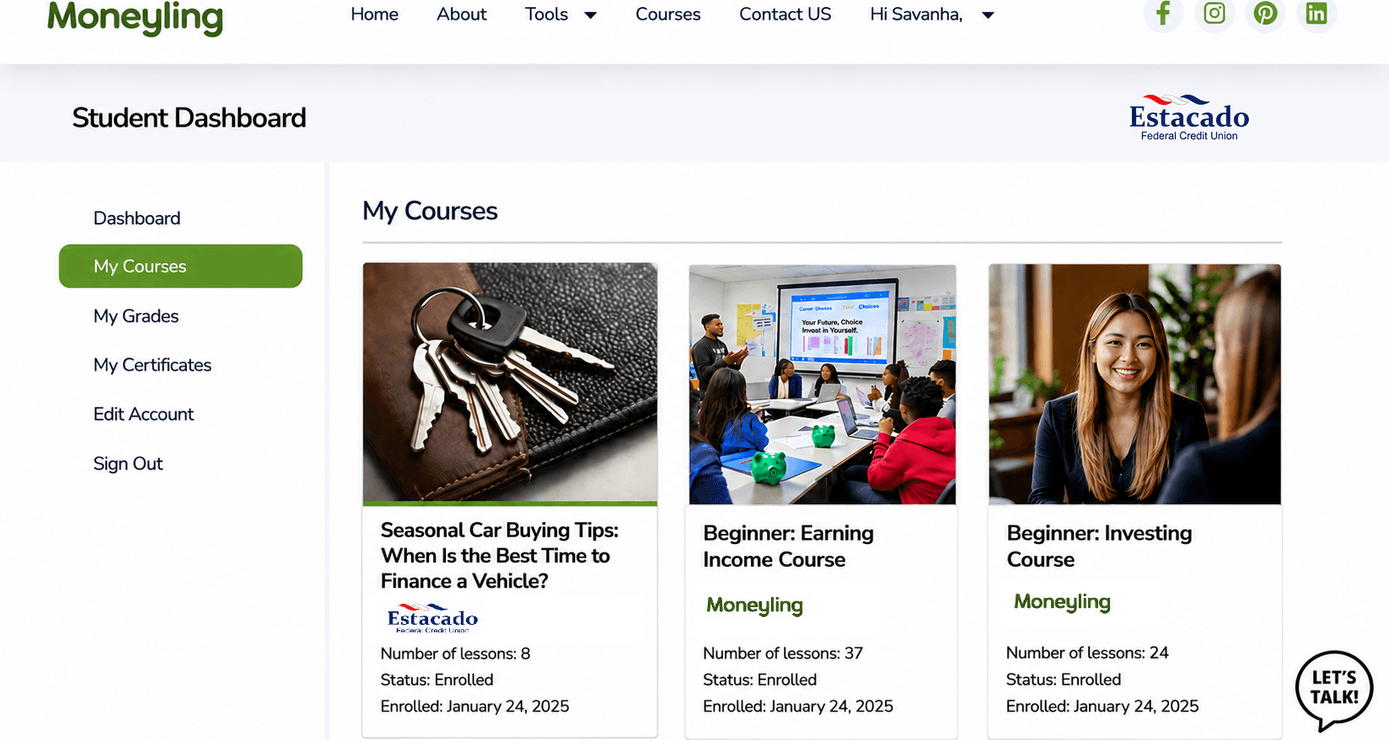The image size is (1389, 740).
Task: Open My Certificates in the sidebar
Action: coord(152,365)
